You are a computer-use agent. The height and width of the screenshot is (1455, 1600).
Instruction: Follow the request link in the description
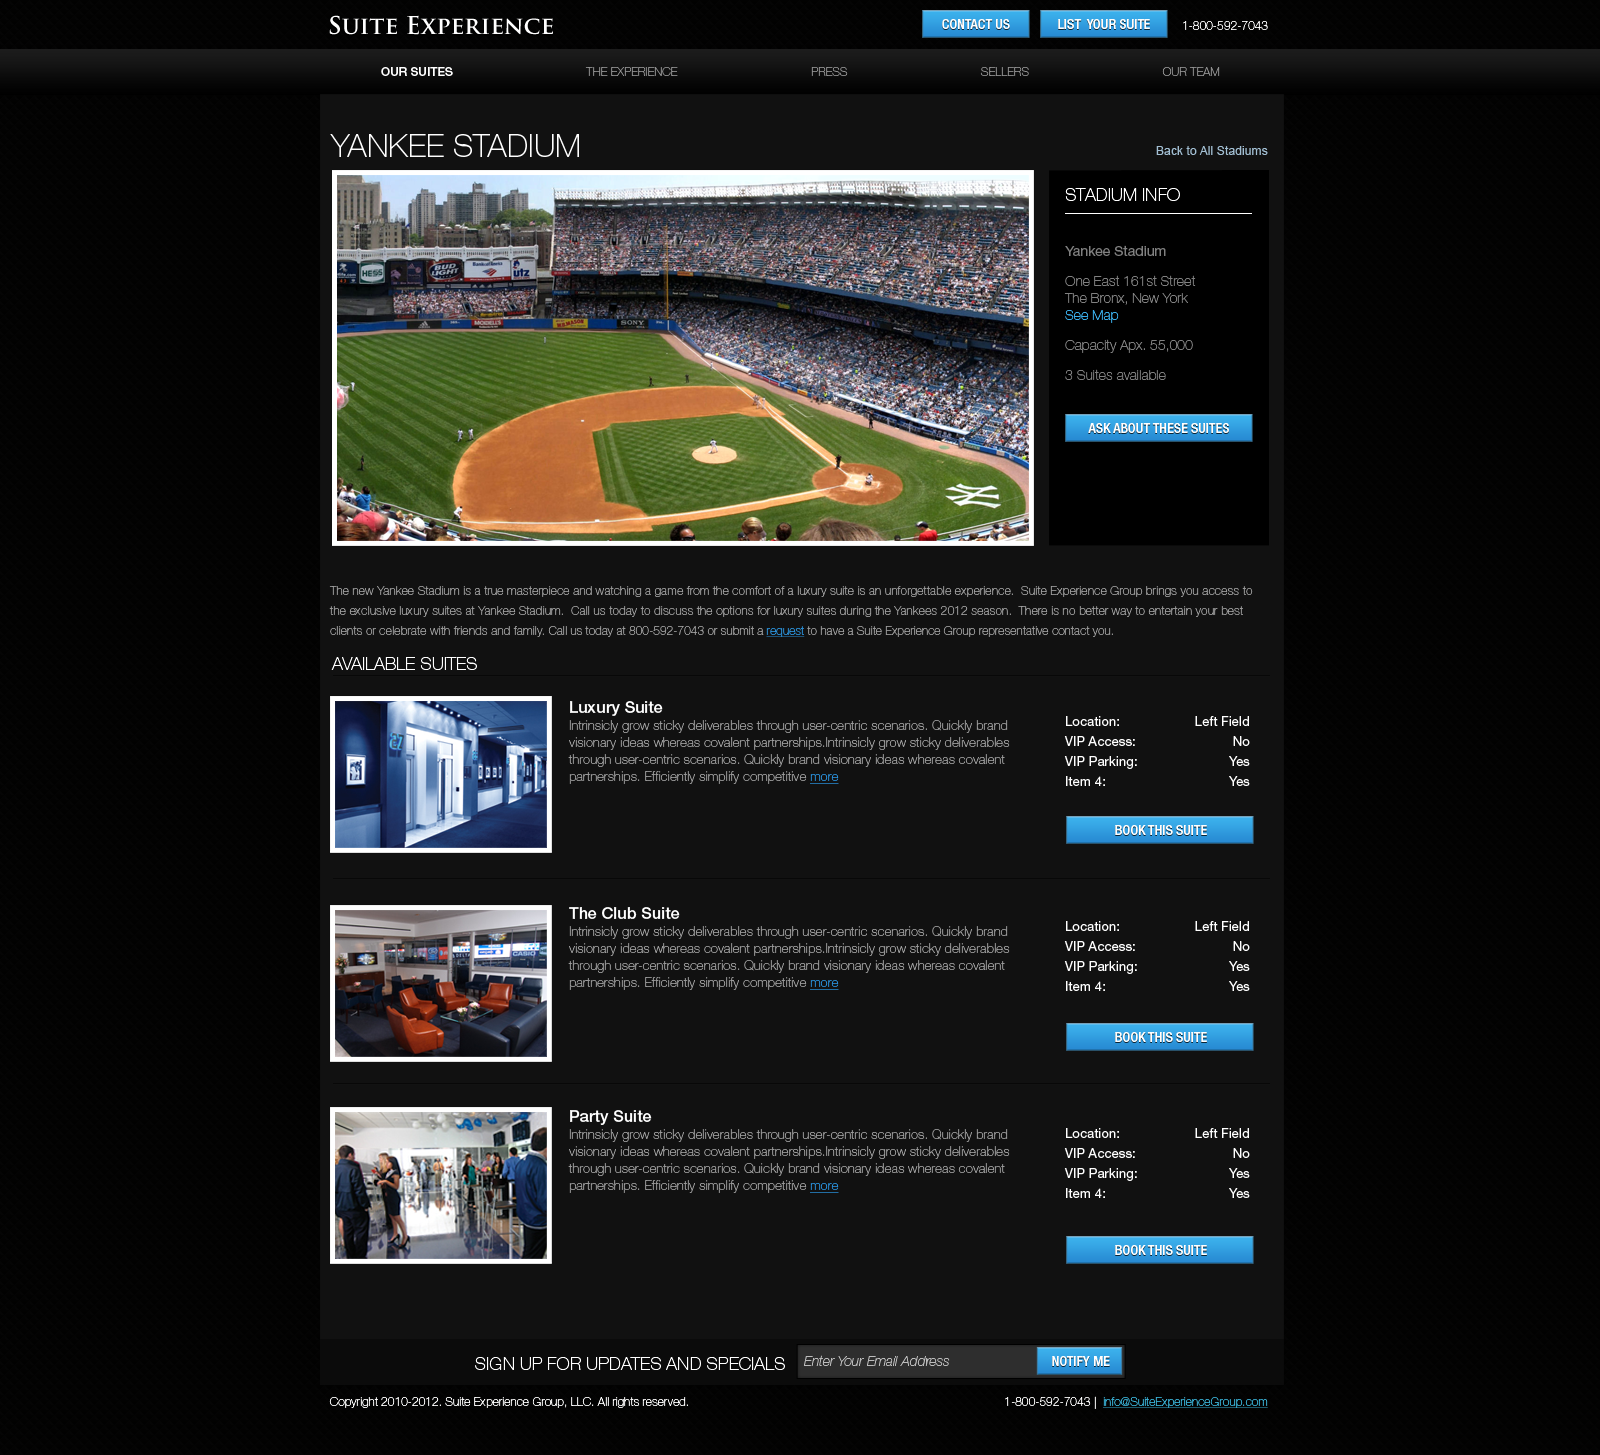(785, 631)
